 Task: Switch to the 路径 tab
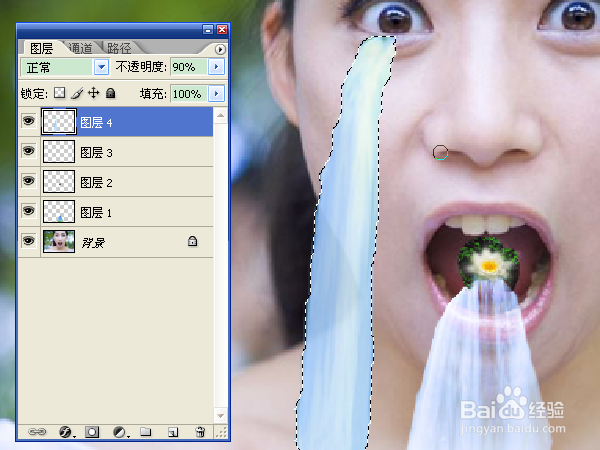(119, 48)
